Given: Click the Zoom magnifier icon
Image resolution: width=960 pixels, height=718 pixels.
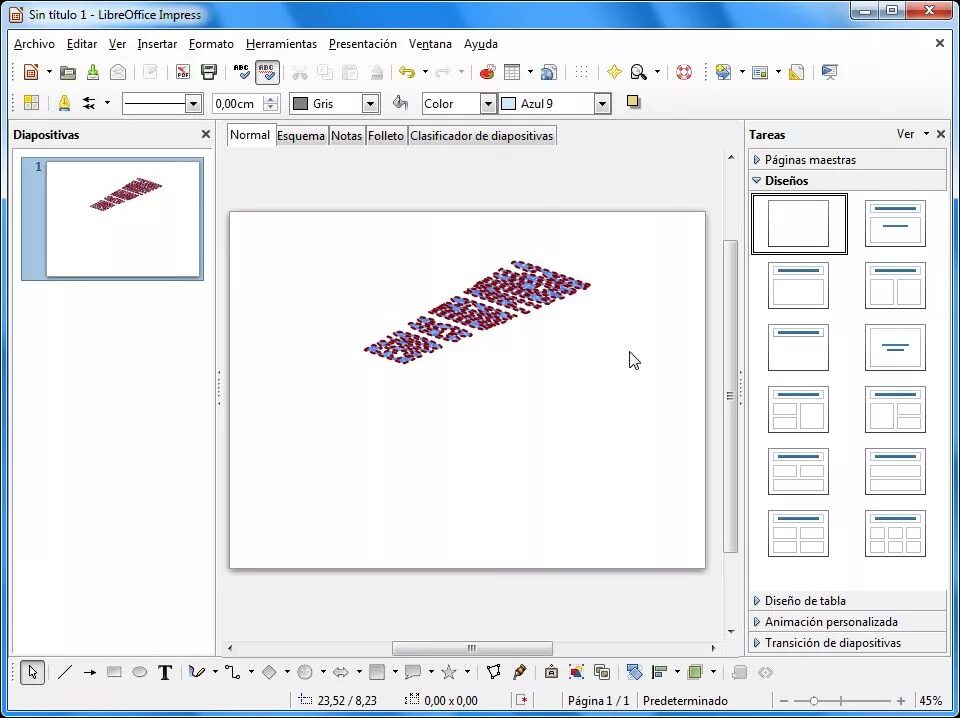Looking at the screenshot, I should click(x=639, y=72).
